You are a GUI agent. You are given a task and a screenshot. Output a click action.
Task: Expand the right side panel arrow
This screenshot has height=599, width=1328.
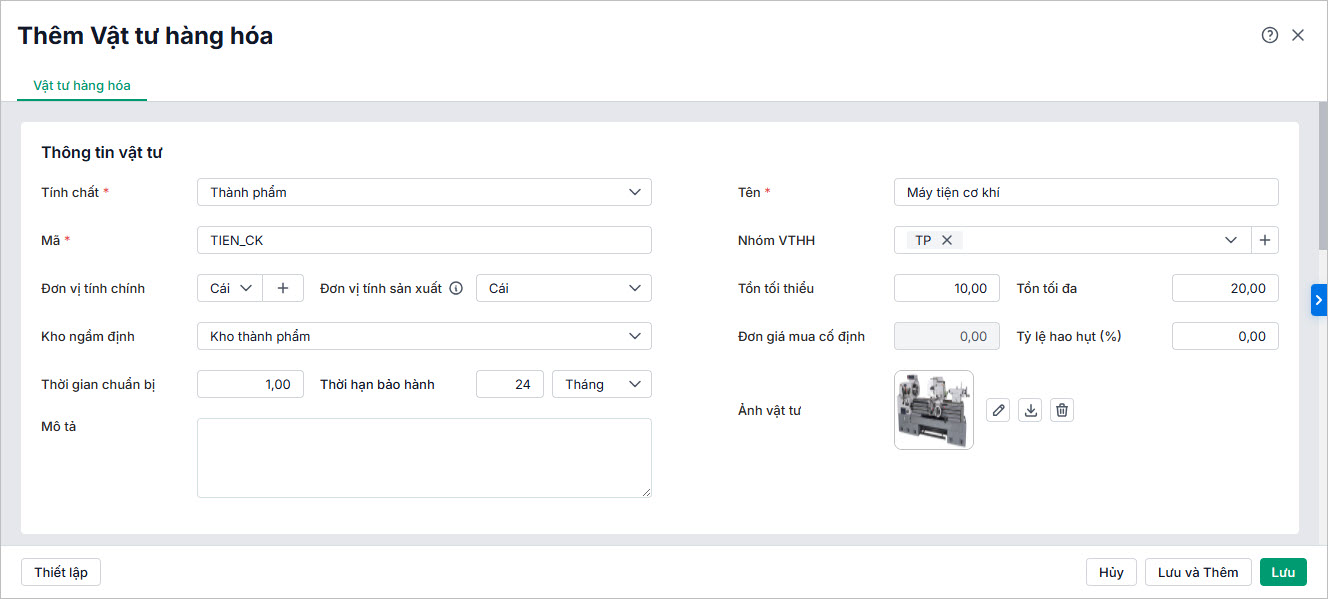[1319, 299]
